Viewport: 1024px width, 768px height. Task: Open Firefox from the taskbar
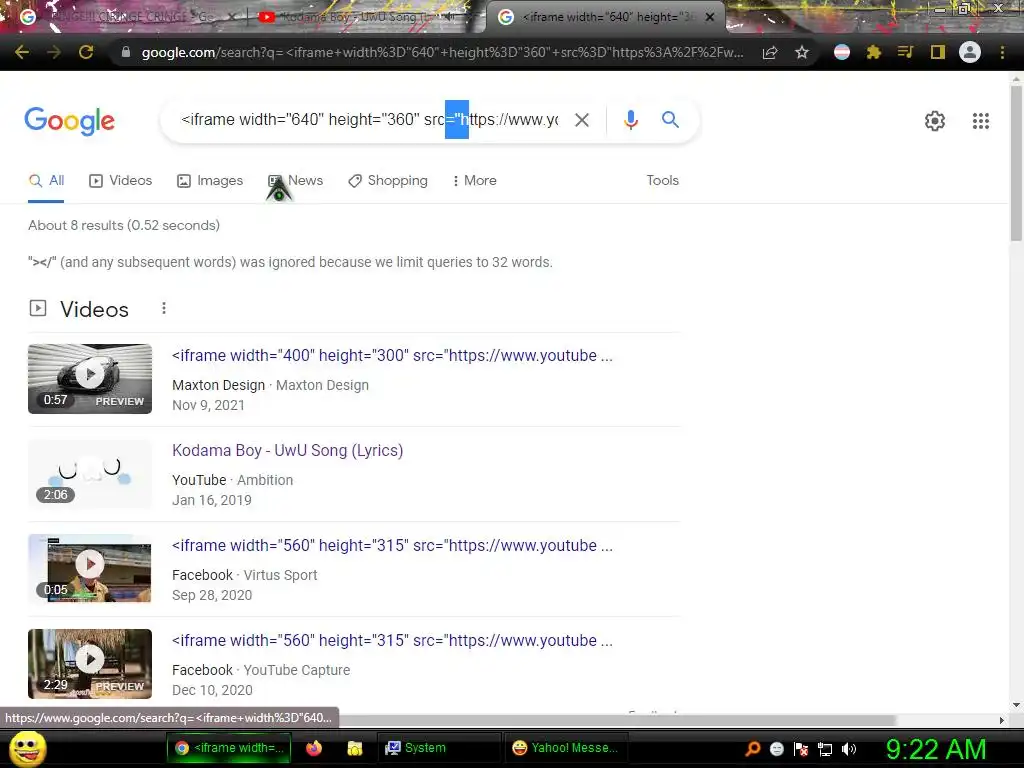coord(314,748)
